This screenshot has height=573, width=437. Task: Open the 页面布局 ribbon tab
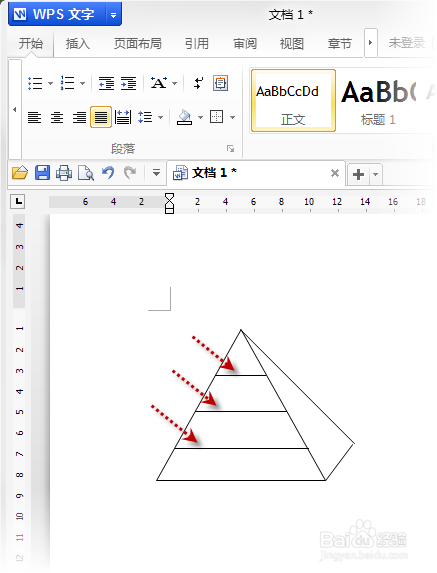pos(137,44)
